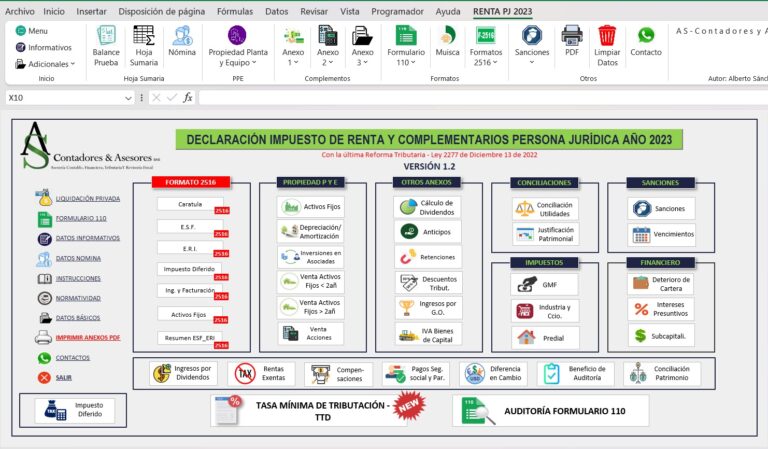Open the Muisca ribbon icon

pyautogui.click(x=447, y=41)
